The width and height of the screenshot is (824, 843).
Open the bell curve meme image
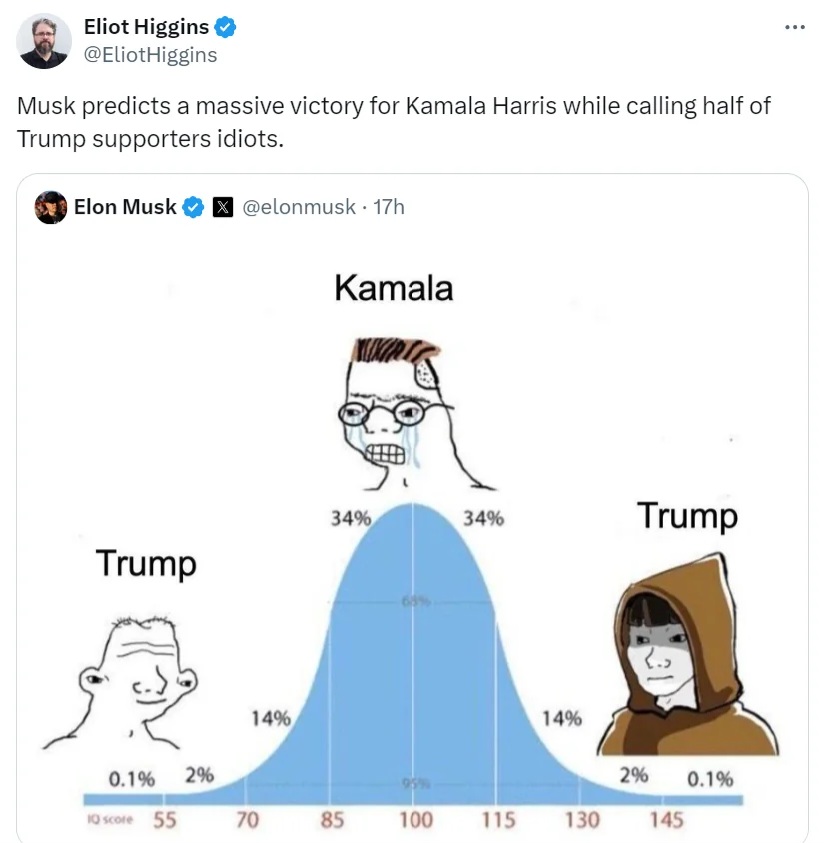point(412,538)
